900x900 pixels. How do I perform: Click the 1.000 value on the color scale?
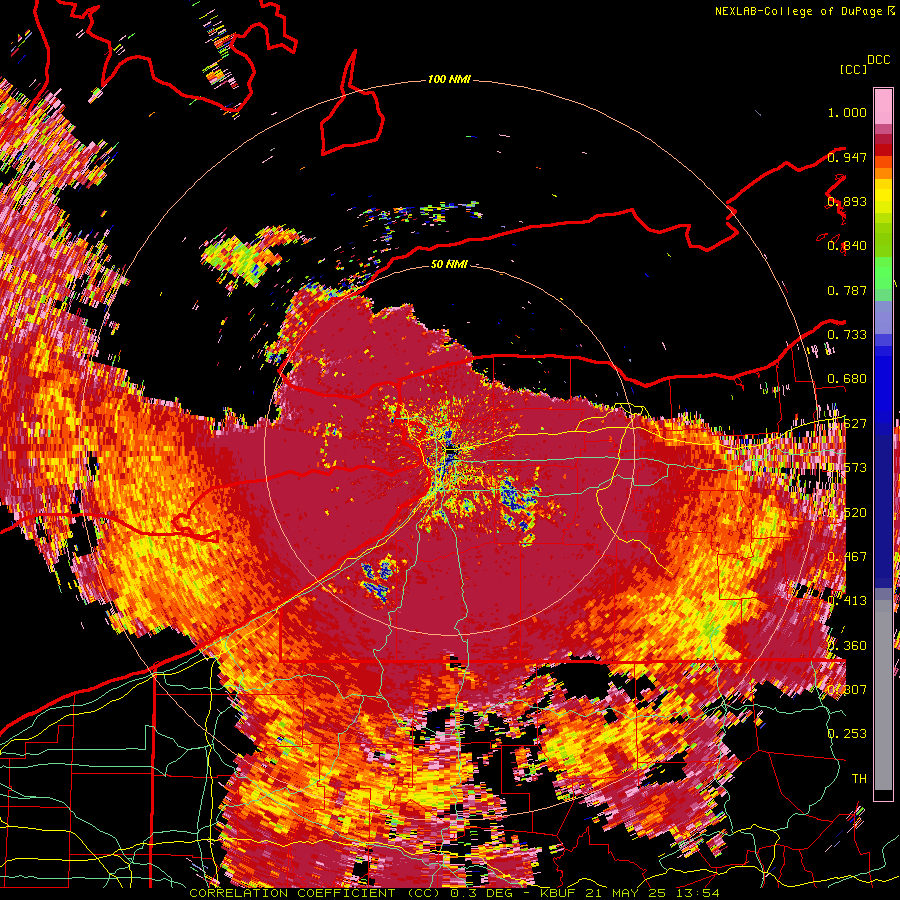[x=847, y=112]
